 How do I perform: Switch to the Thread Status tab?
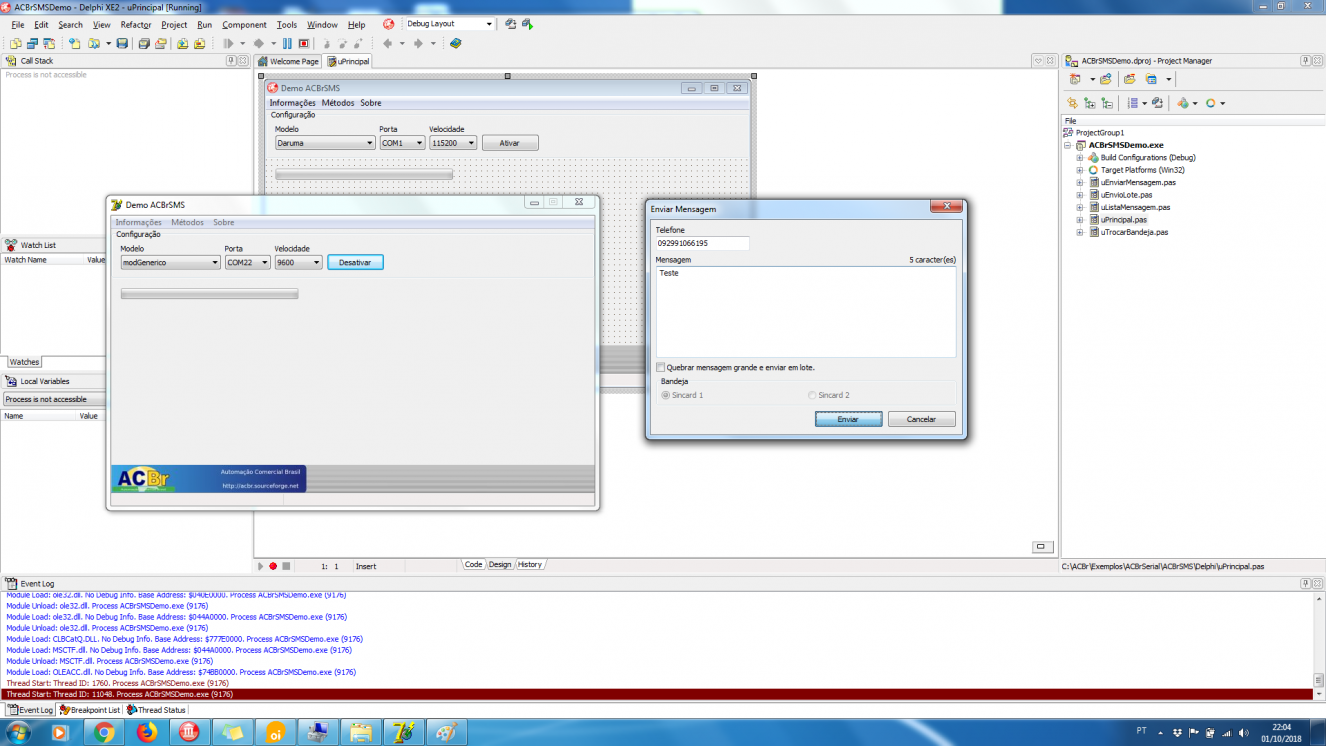(x=158, y=710)
